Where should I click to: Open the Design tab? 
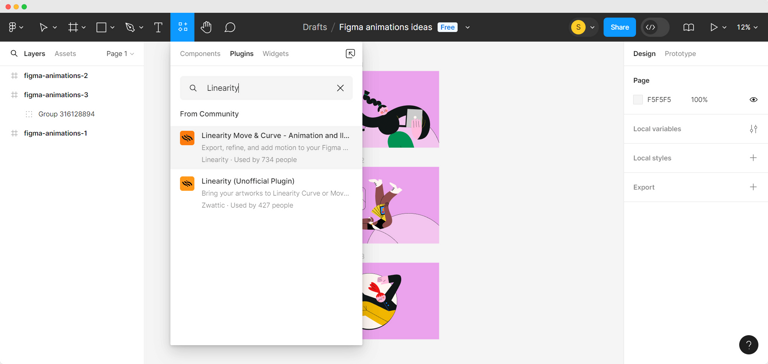[644, 54]
